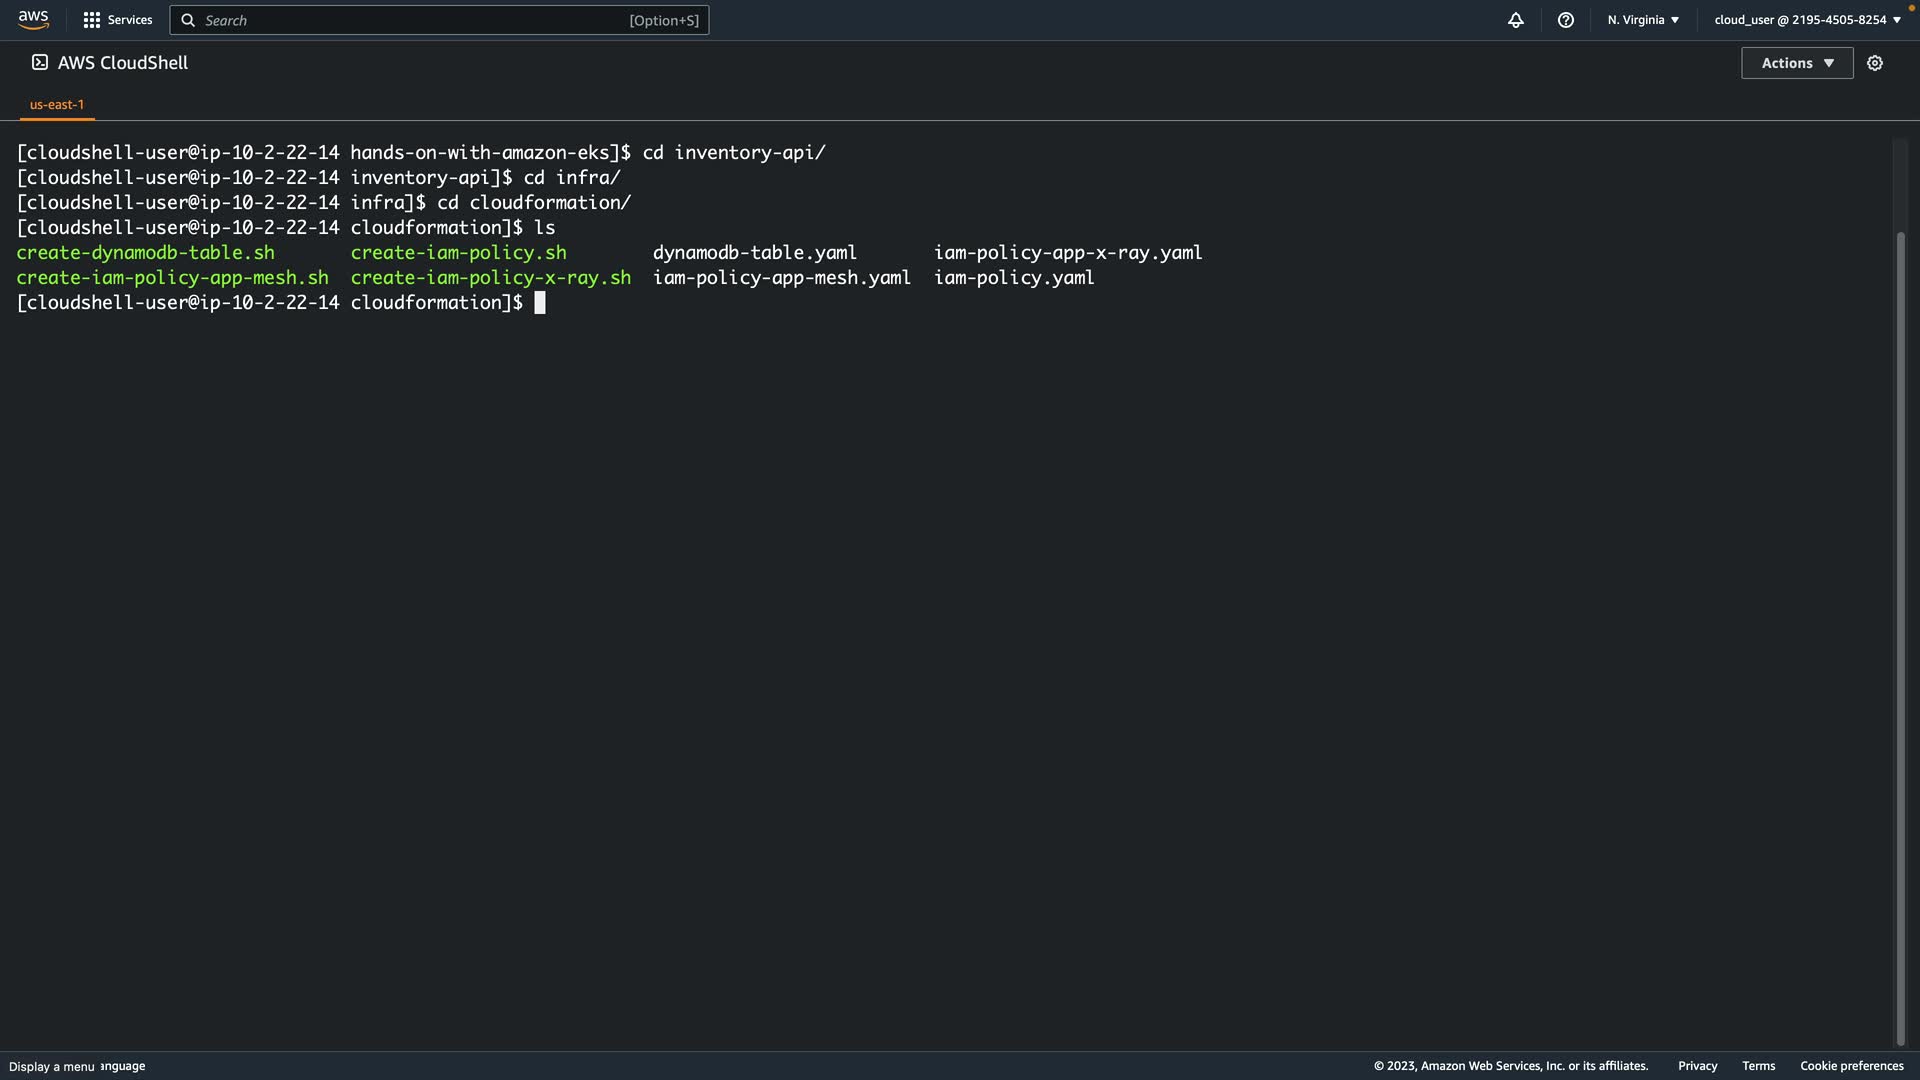Click the terminal cursor at current prompt
Viewport: 1920px width, 1080px height.
540,303
